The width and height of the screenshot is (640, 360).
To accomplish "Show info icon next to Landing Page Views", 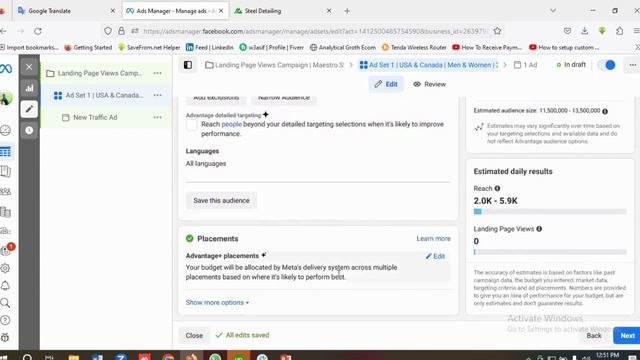I will coord(539,229).
